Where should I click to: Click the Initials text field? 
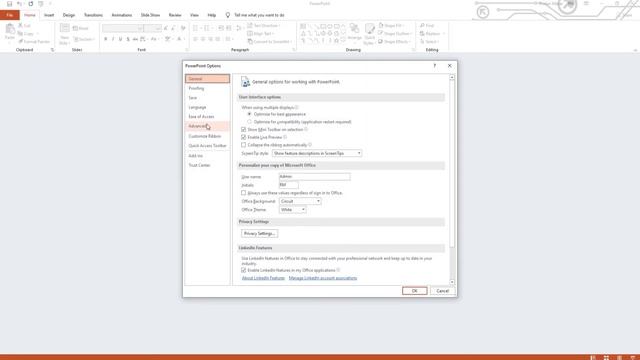pyautogui.click(x=289, y=185)
